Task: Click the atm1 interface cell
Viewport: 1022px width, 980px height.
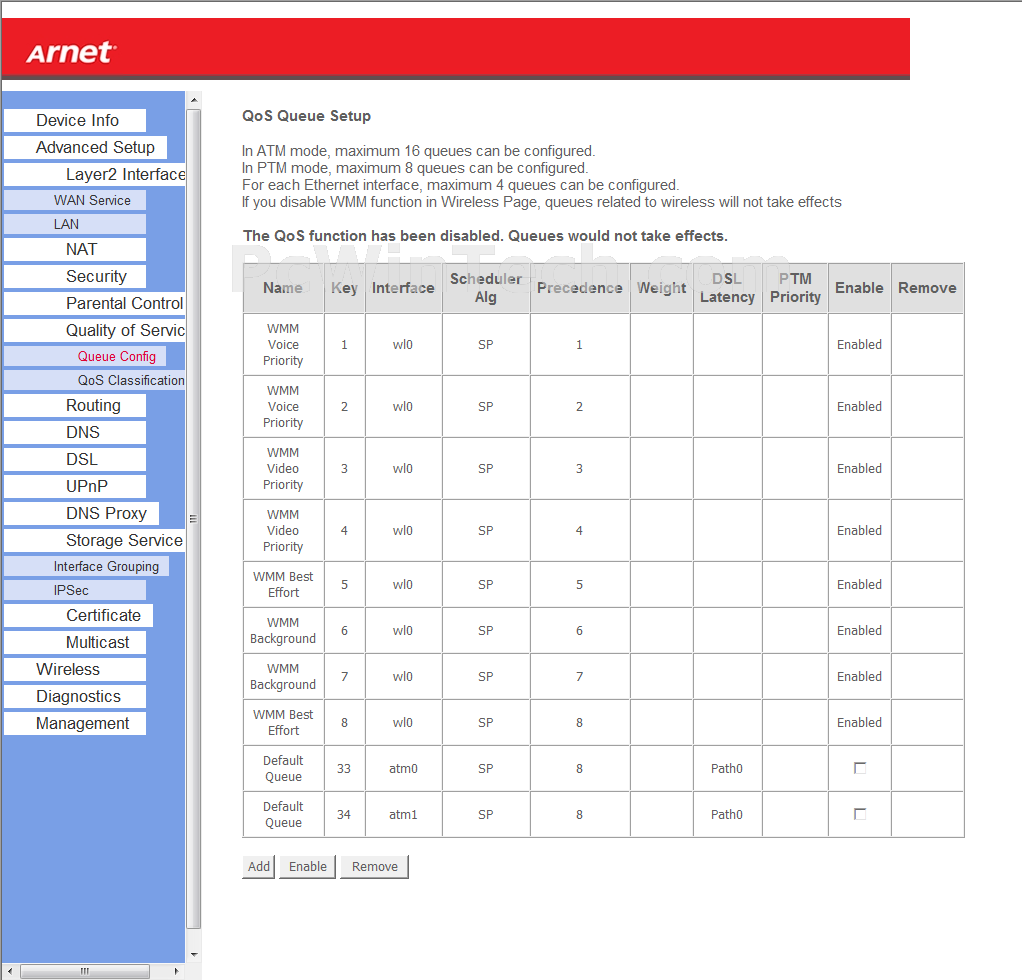Action: (x=403, y=814)
